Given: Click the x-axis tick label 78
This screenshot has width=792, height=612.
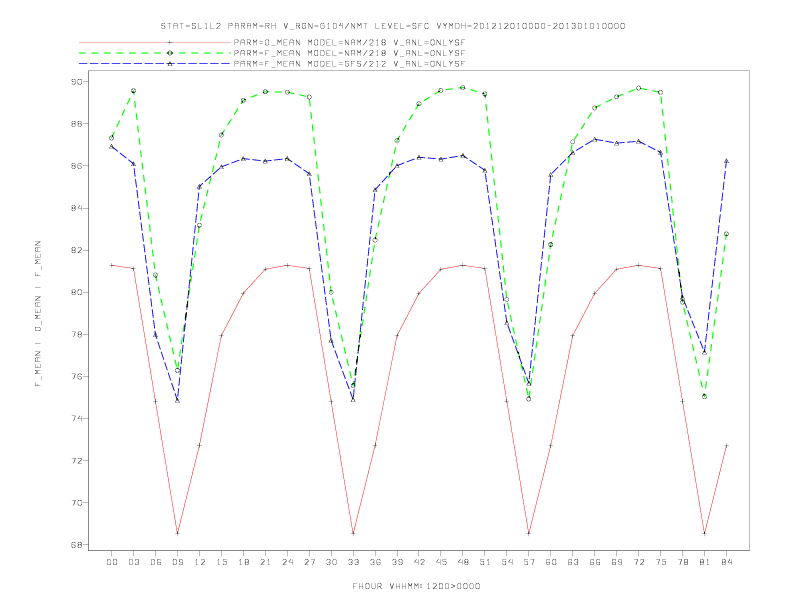Looking at the screenshot, I should click(x=682, y=562).
